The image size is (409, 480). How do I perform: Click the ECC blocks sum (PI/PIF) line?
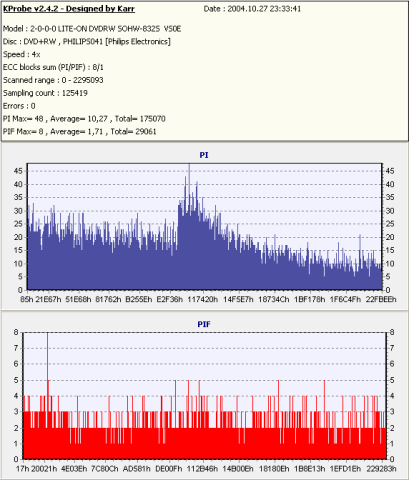[53, 67]
